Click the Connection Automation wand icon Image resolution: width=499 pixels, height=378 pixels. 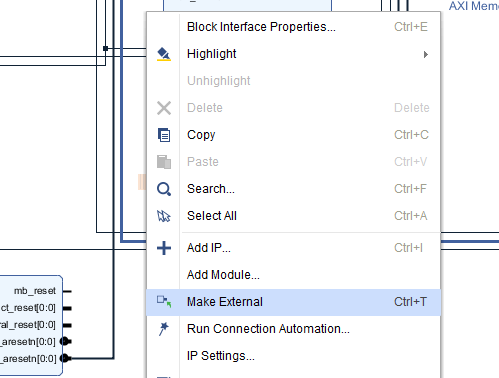164,329
